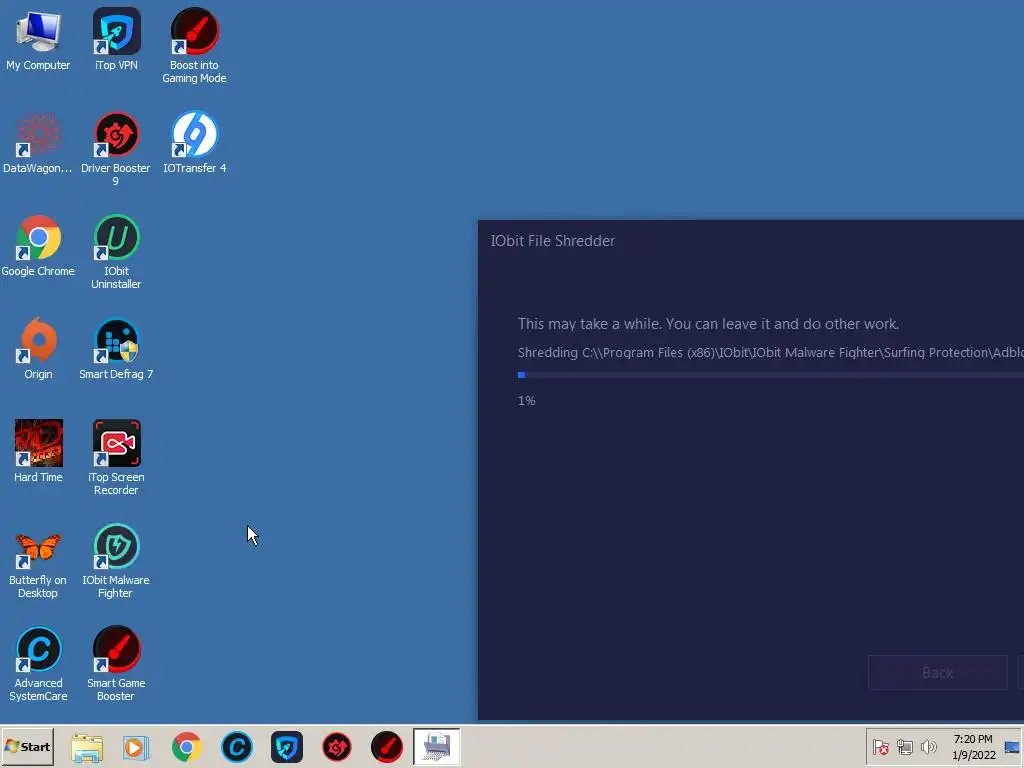Open the Start menu
Screen dimensions: 1024x768
pyautogui.click(x=27, y=747)
